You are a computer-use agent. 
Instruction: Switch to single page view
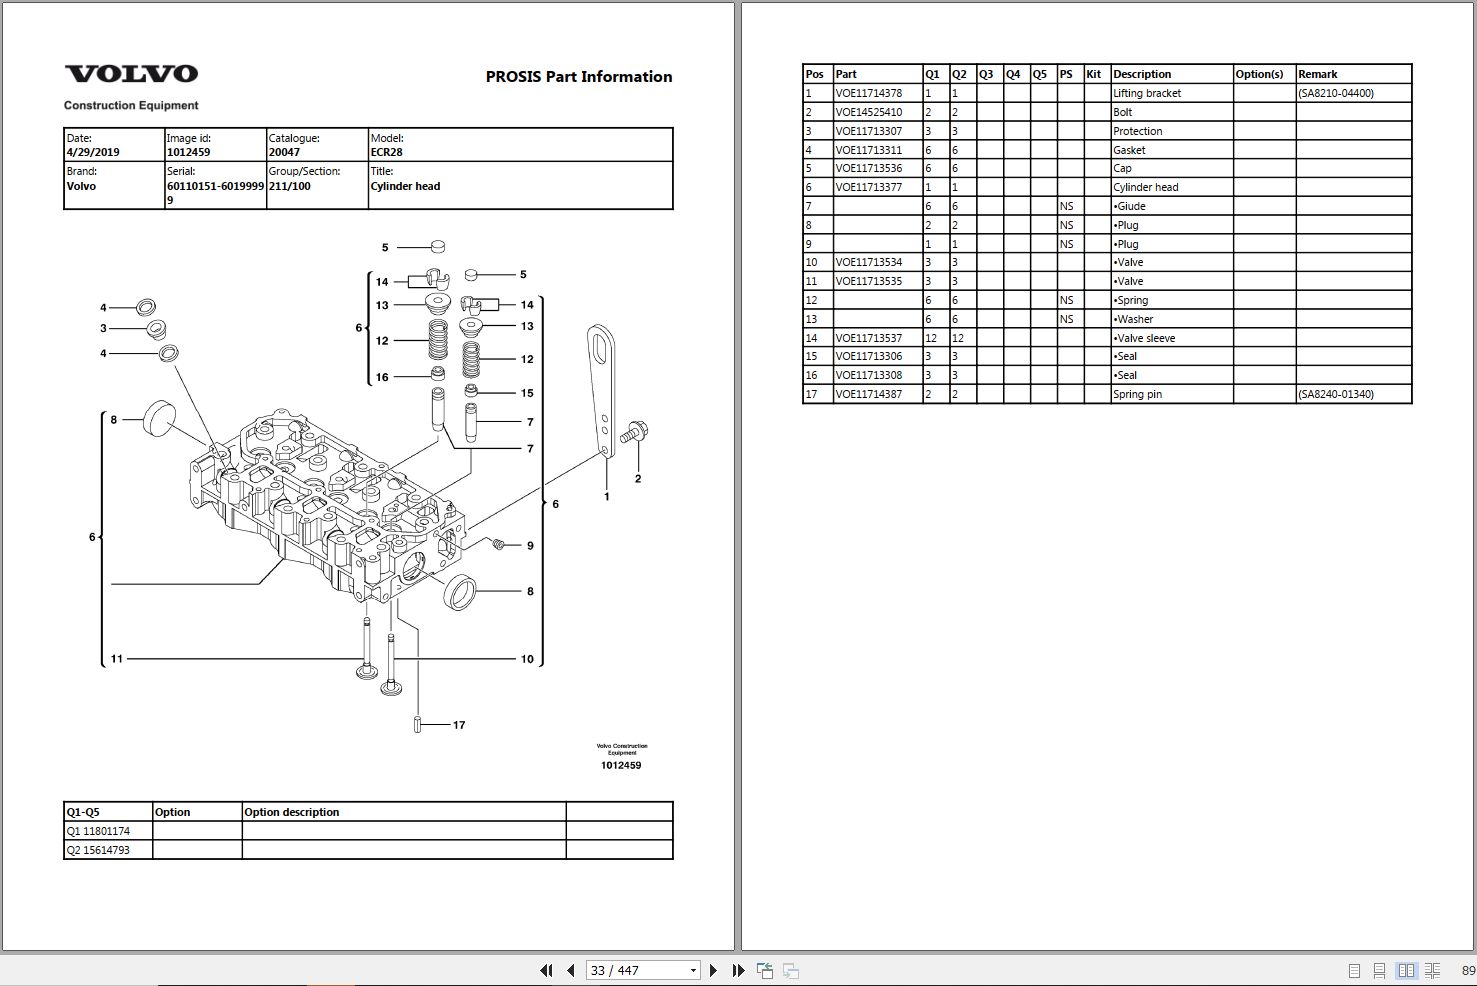click(1354, 970)
